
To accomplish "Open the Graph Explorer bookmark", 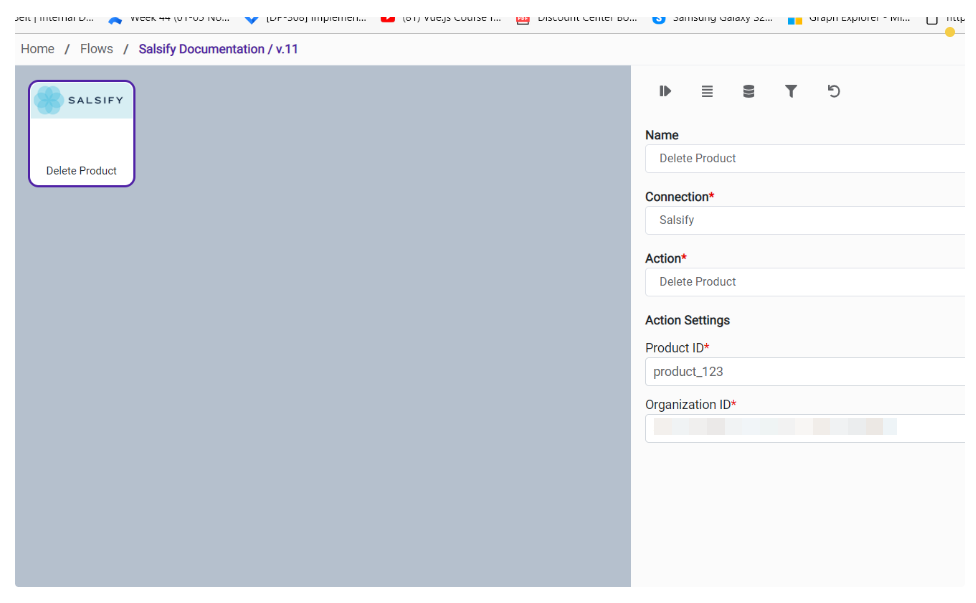I will click(x=848, y=17).
